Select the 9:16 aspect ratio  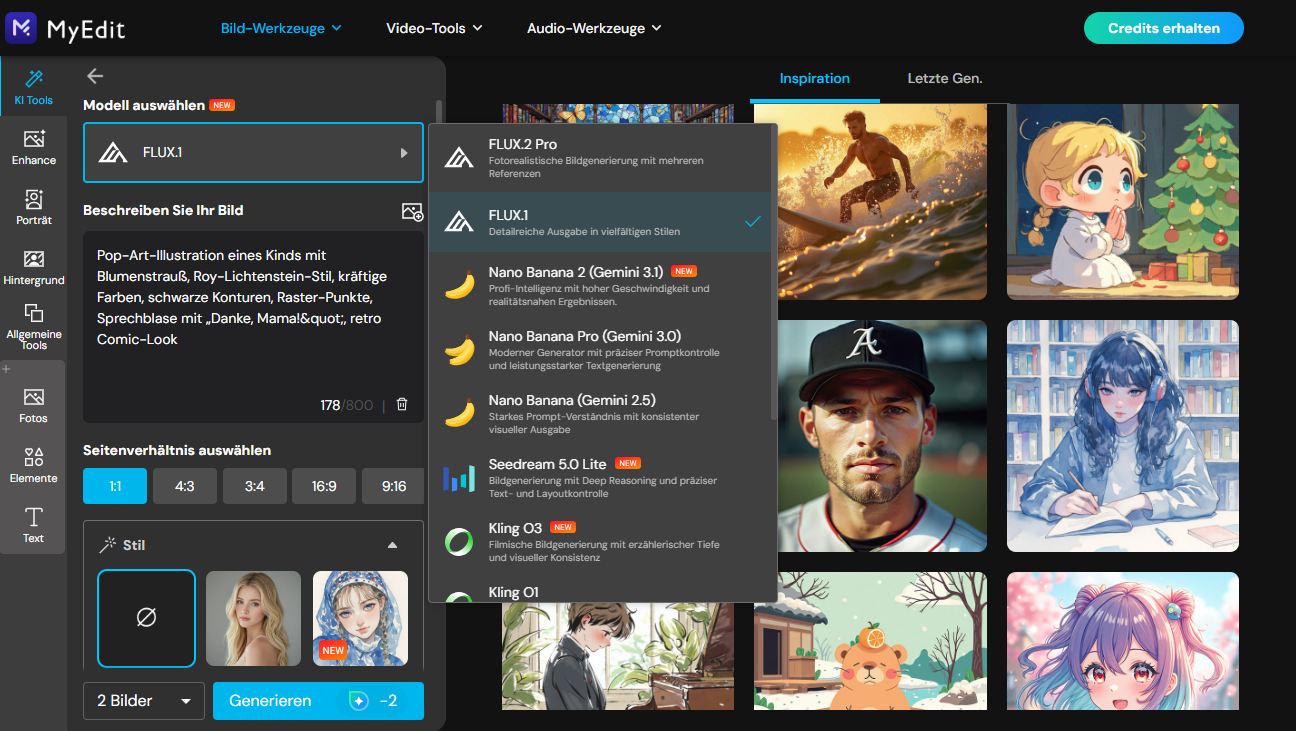(x=393, y=486)
